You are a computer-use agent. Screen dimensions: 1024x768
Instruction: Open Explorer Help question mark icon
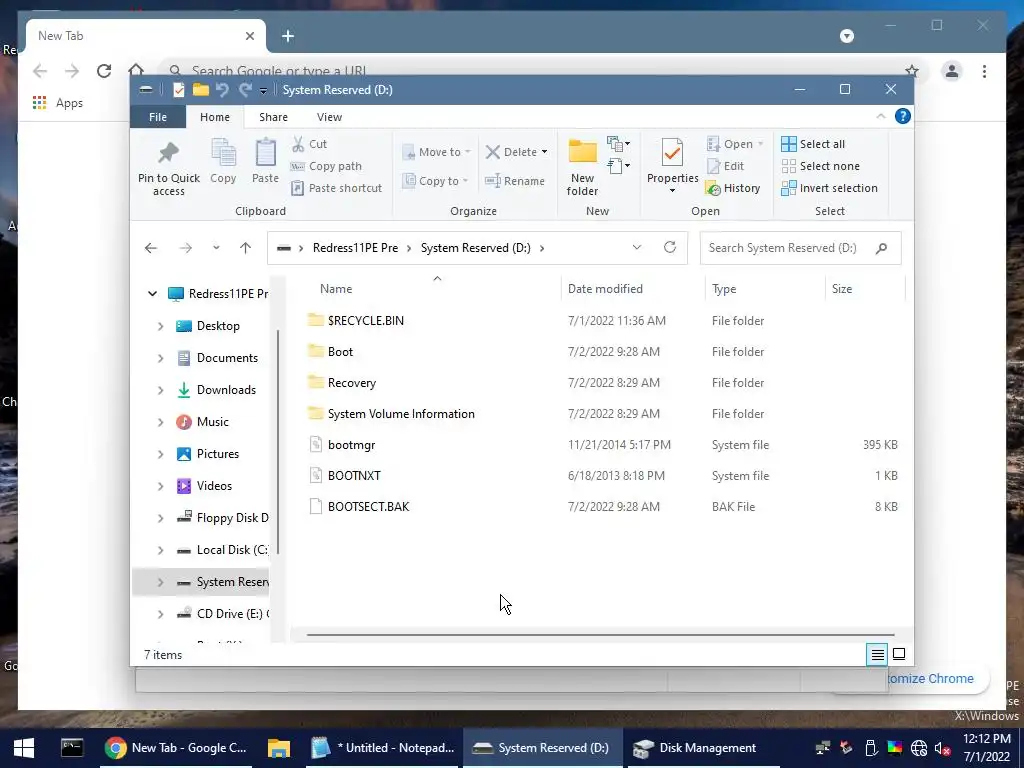[903, 116]
